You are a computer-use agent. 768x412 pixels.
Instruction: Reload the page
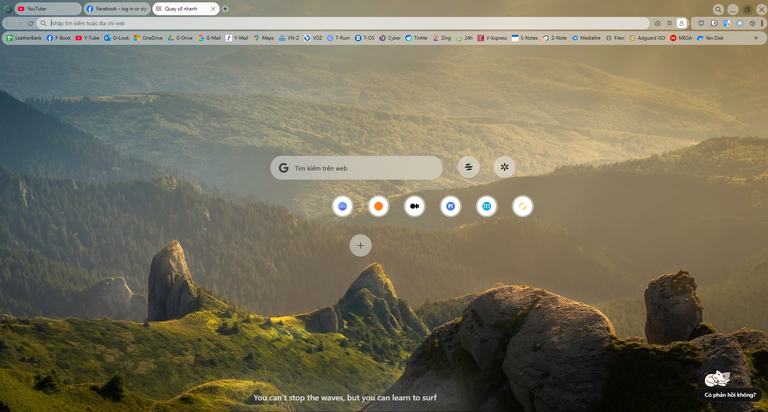click(30, 23)
